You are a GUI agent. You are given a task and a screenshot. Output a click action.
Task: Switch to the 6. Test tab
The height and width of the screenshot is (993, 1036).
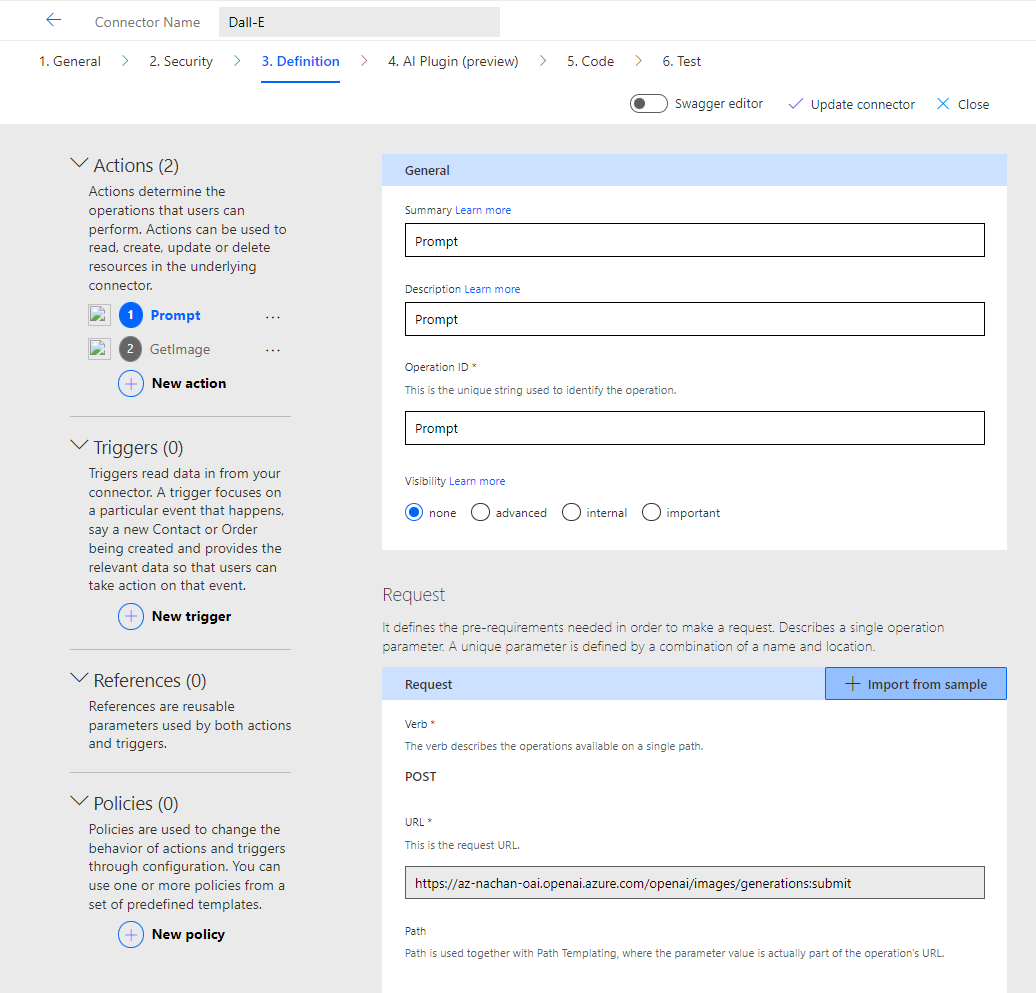pyautogui.click(x=681, y=61)
